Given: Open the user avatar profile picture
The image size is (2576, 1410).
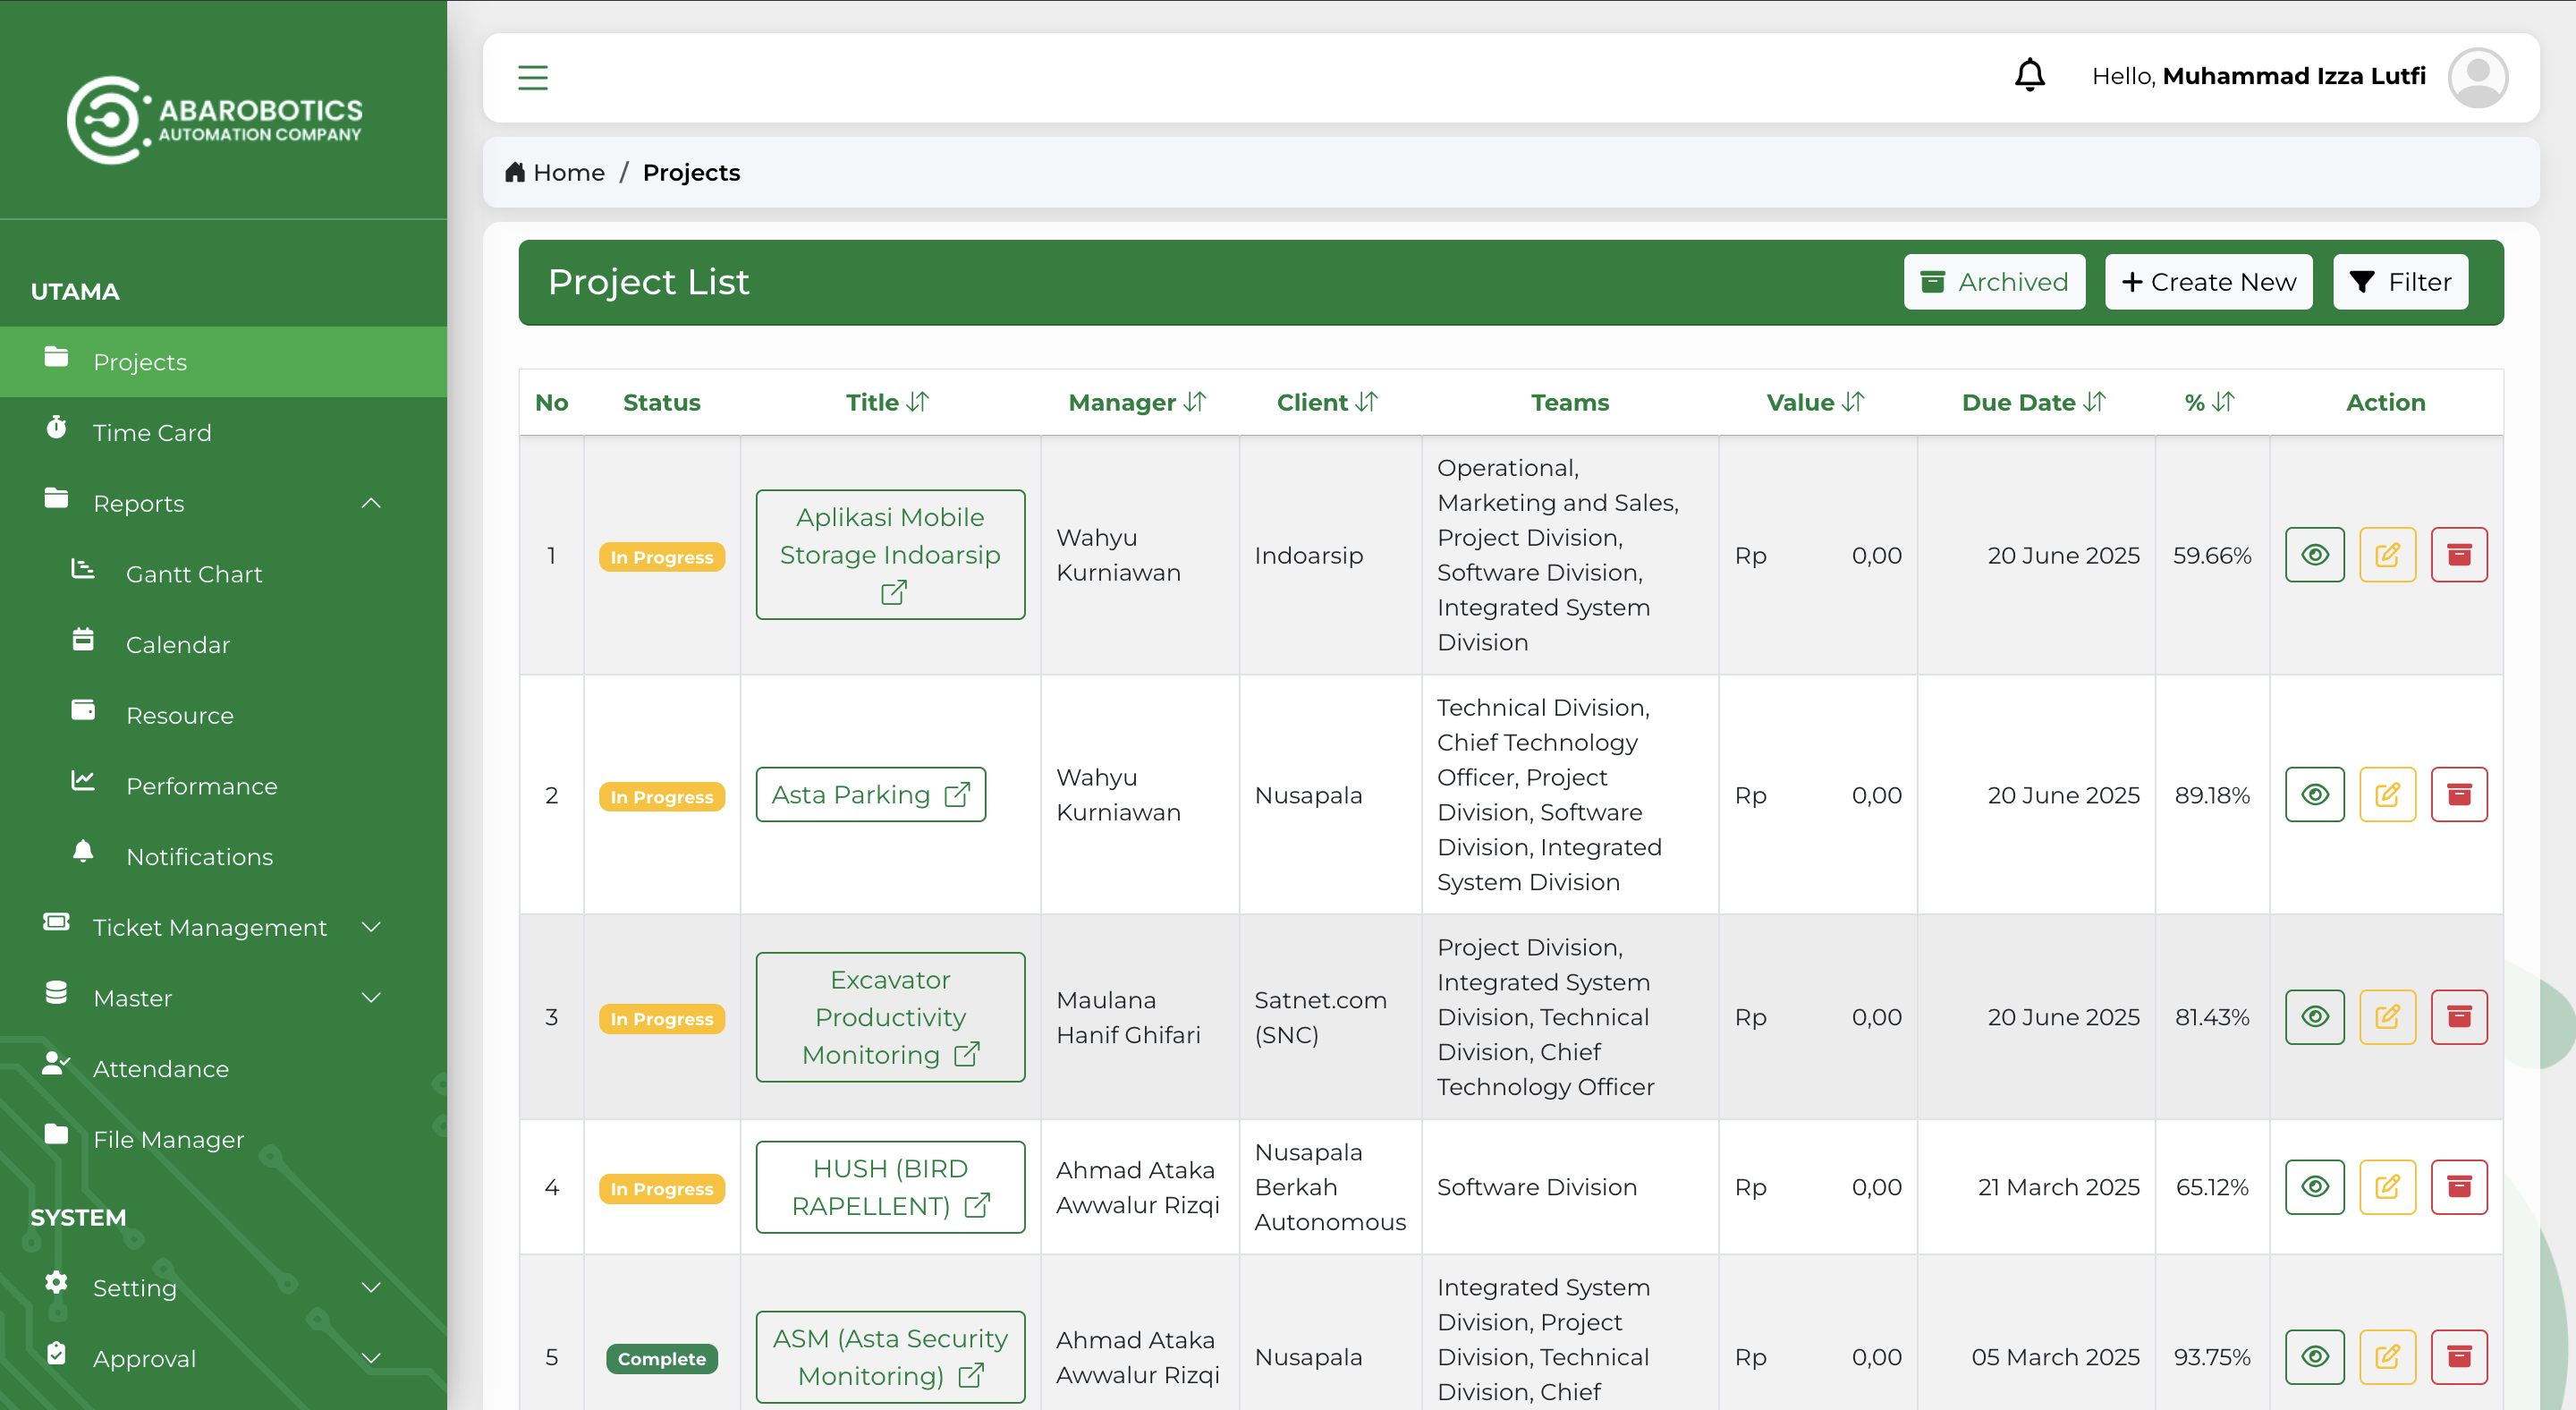Looking at the screenshot, I should pyautogui.click(x=2477, y=77).
